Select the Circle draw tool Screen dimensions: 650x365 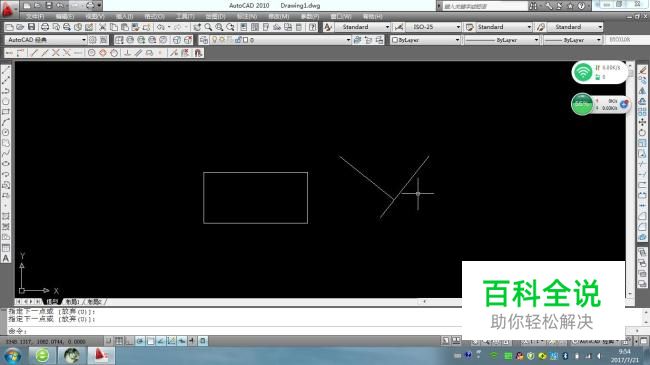6,132
